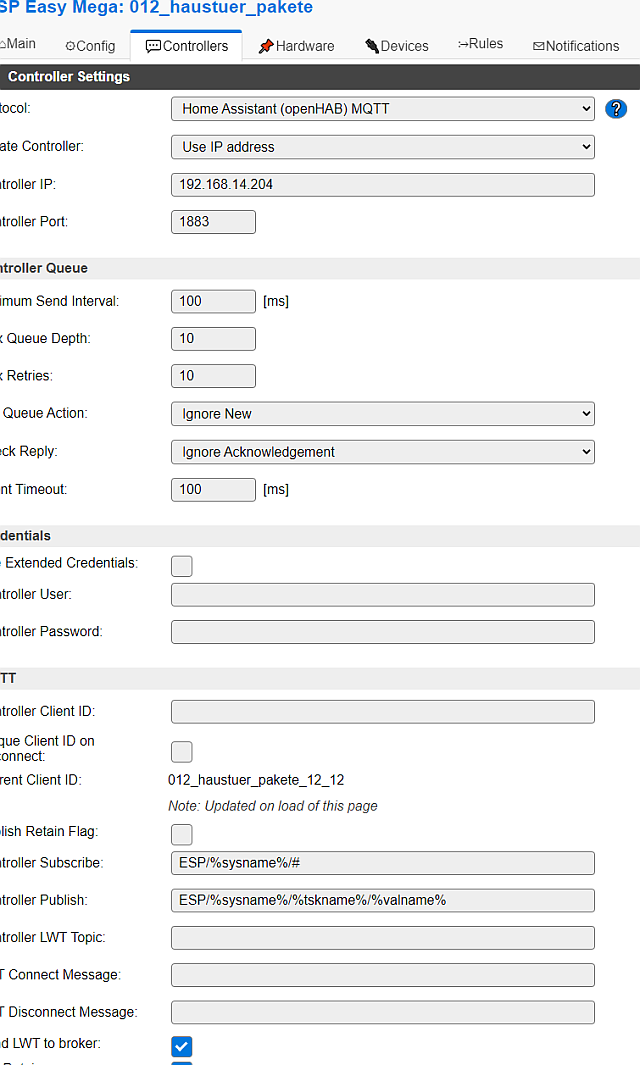Enable the Publish Retain Flag checkbox
The width and height of the screenshot is (640, 1065).
(181, 835)
